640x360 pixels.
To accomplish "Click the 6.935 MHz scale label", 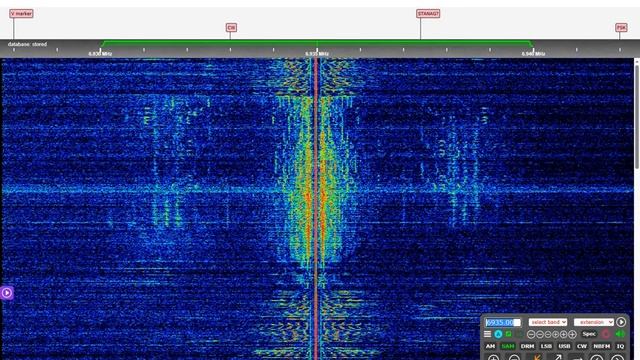I will [x=317, y=53].
